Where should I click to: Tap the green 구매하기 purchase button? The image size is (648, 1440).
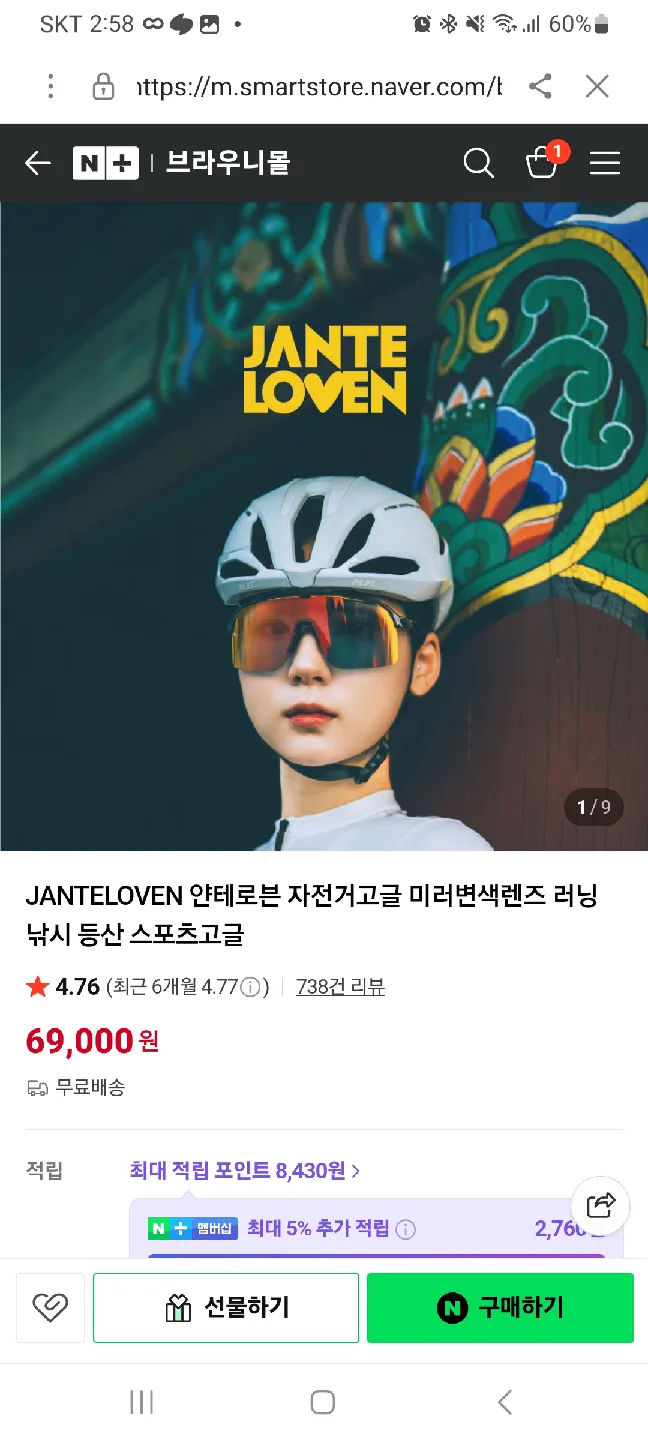[x=500, y=1307]
